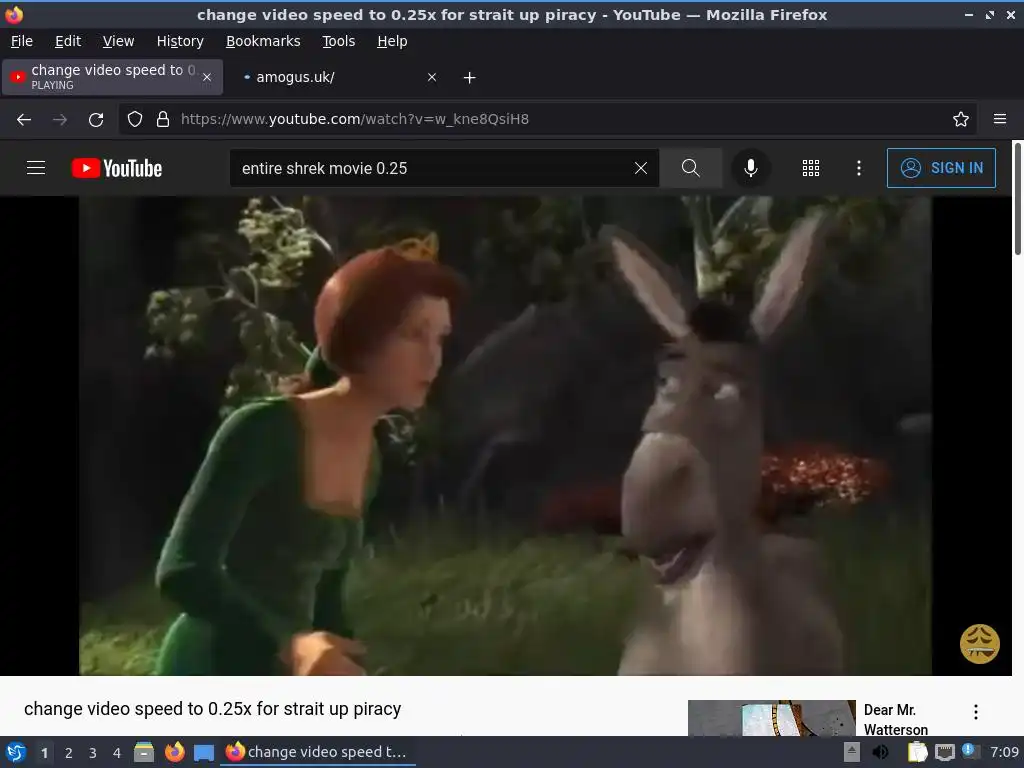Open Firefox application hamburger menu
The height and width of the screenshot is (768, 1024).
[1000, 119]
